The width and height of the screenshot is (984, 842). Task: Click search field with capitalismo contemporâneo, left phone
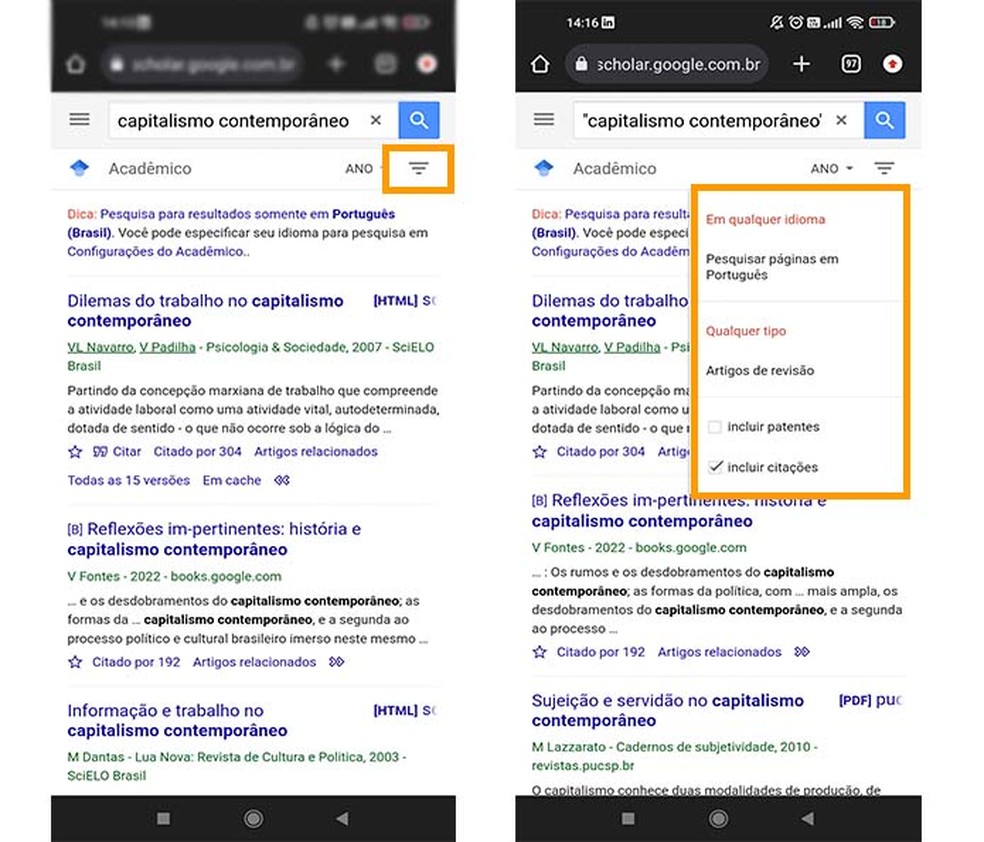[x=254, y=120]
